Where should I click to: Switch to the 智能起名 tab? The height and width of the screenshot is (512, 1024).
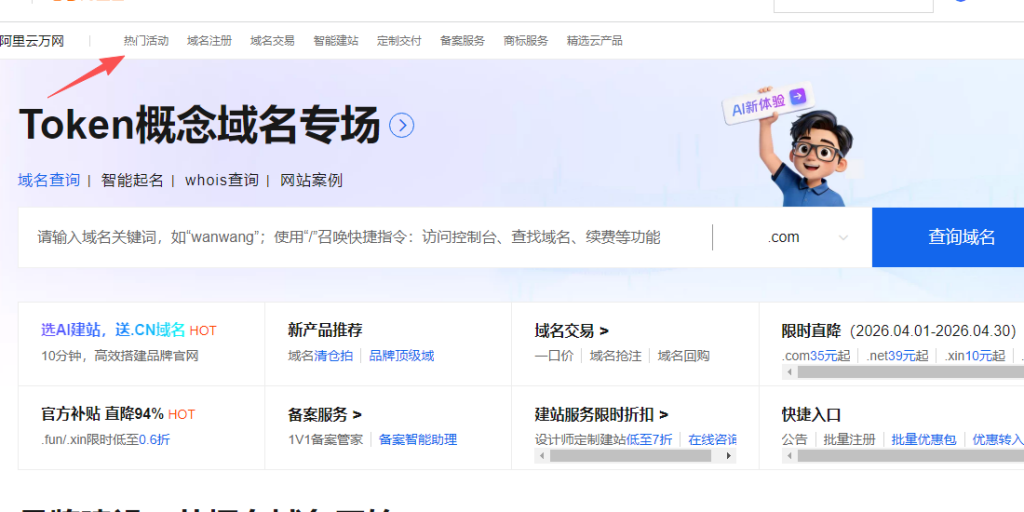click(132, 181)
